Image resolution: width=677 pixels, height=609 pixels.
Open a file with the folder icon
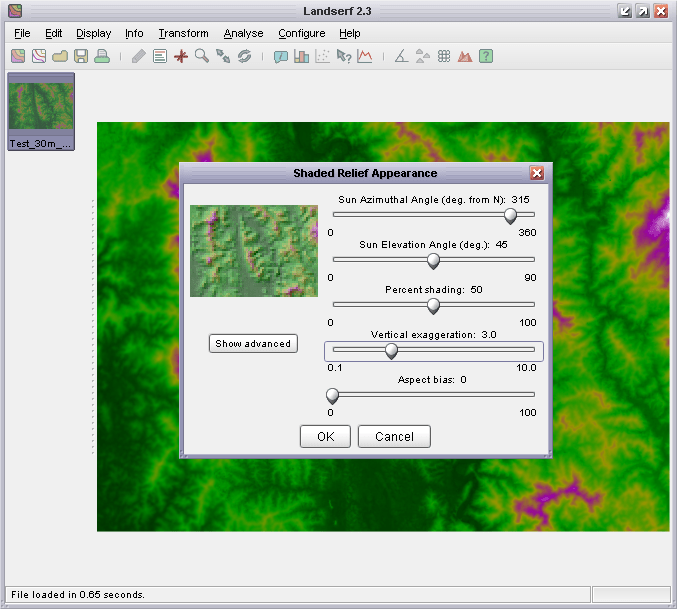point(60,56)
